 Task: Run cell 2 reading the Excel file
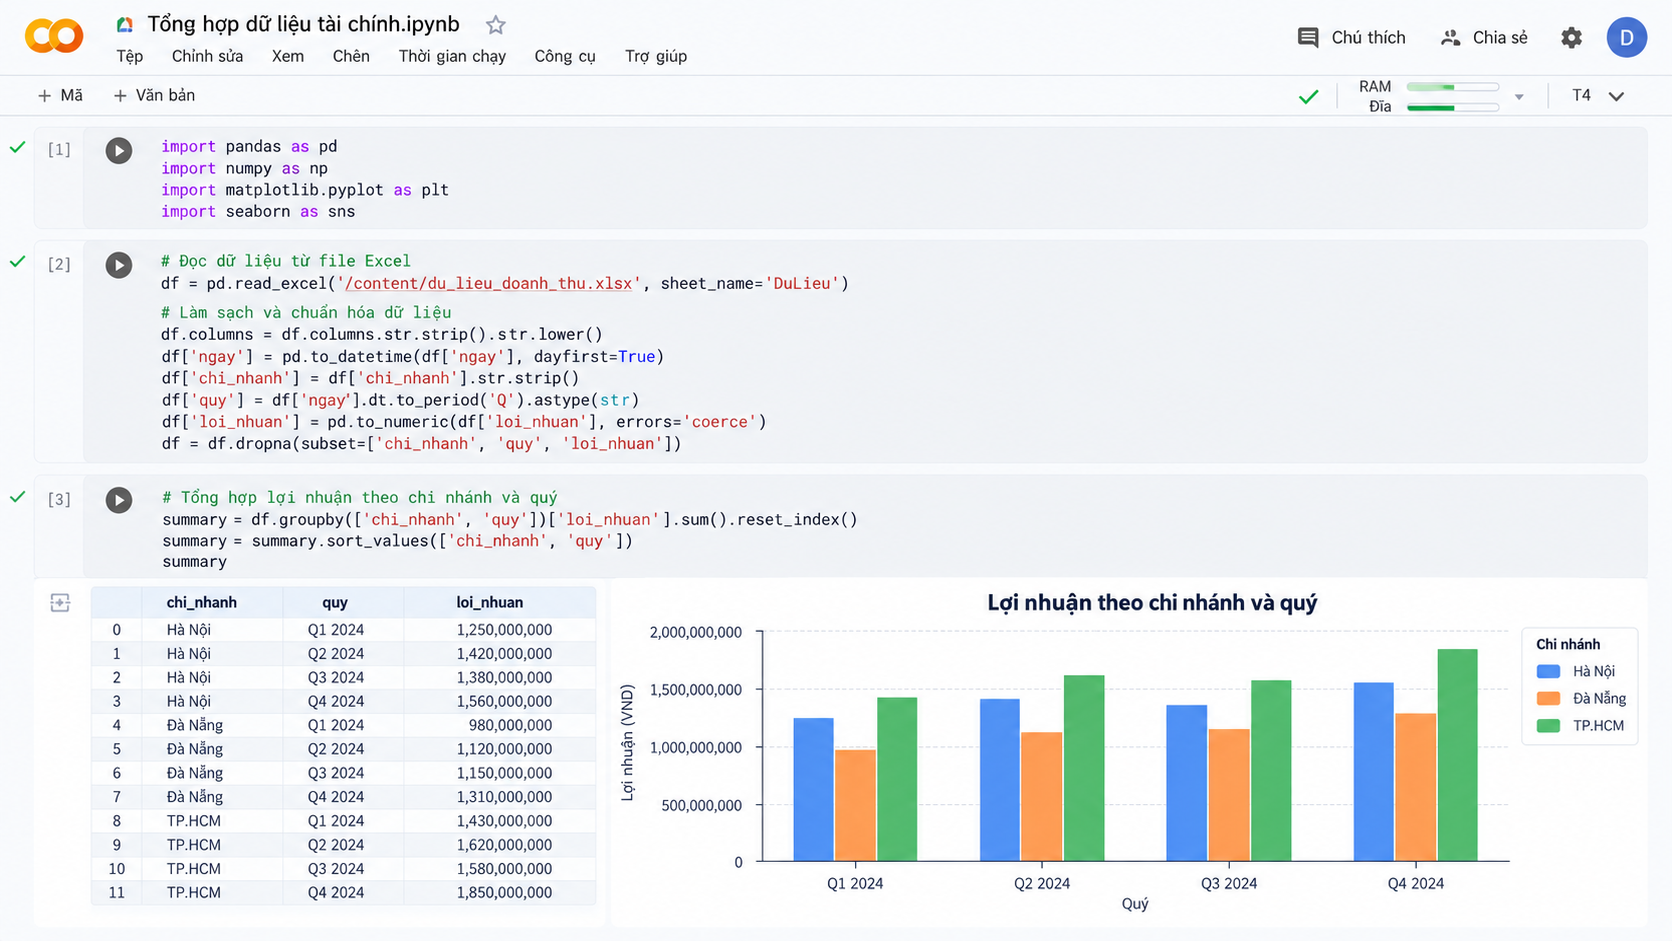pyautogui.click(x=119, y=265)
